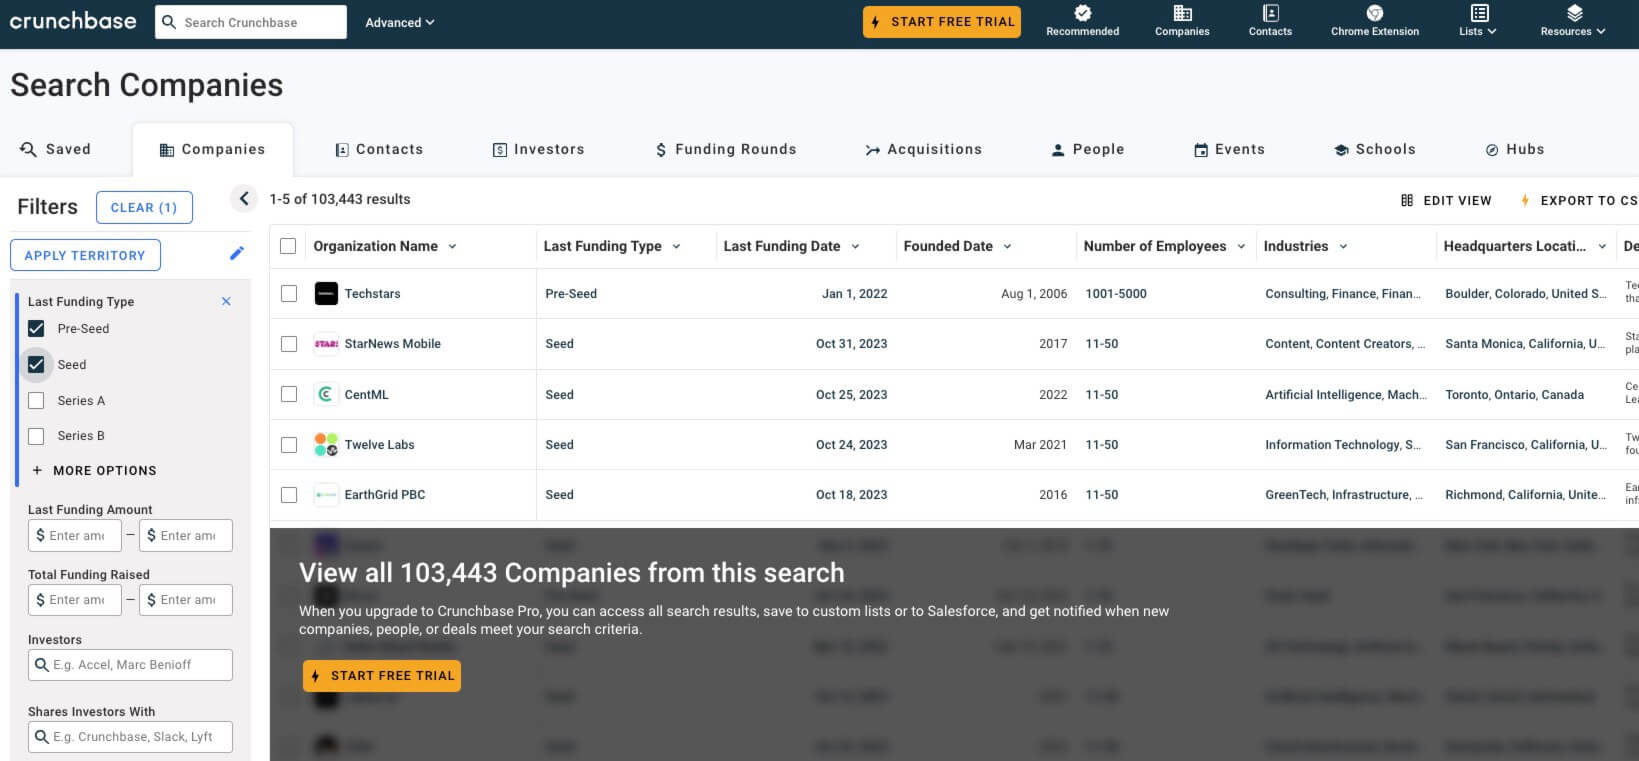Check the Series A filter checkbox
The height and width of the screenshot is (761, 1639).
[x=36, y=400]
